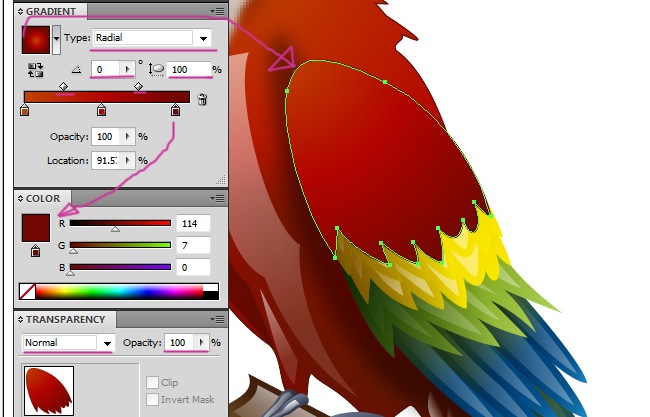Click the None color slash box
This screenshot has width=650, height=417.
(x=27, y=292)
